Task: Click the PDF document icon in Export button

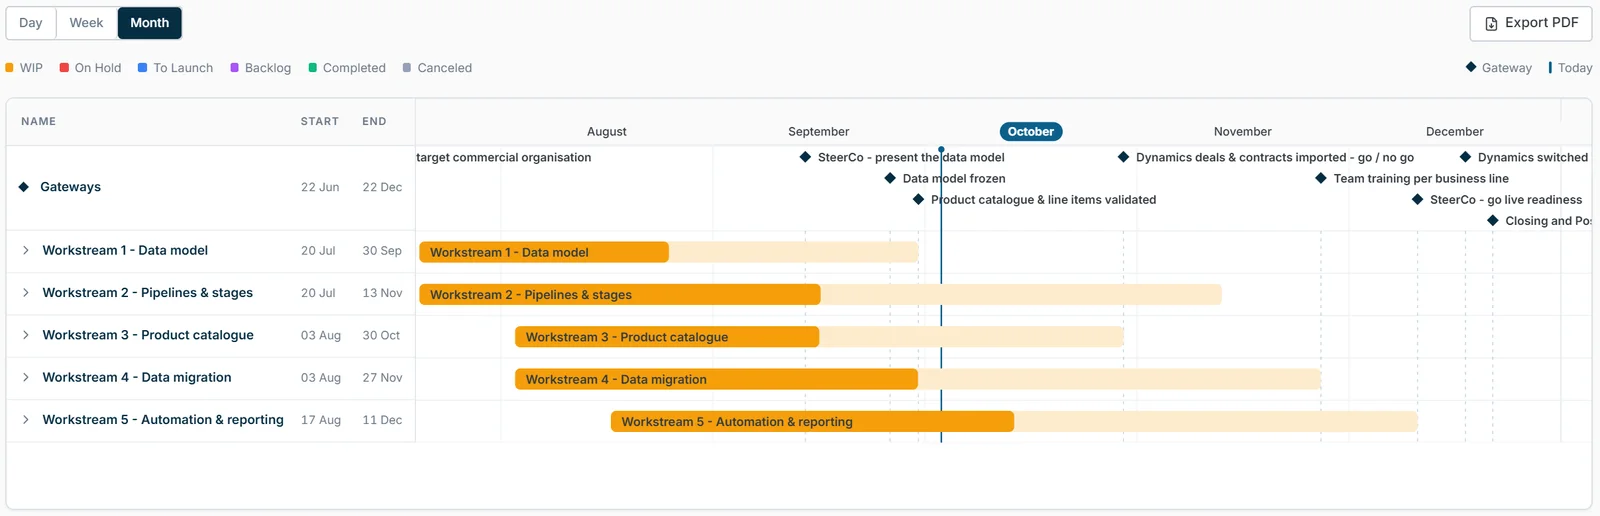Action: 1491,24
